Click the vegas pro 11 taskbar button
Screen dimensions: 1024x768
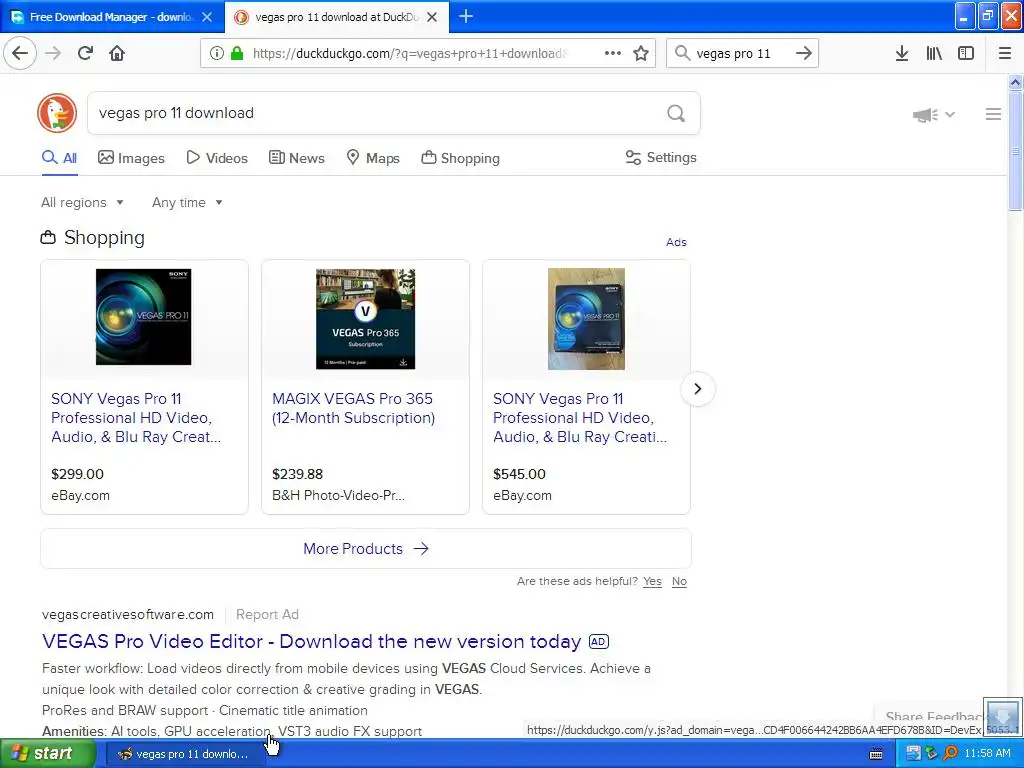pyautogui.click(x=185, y=754)
